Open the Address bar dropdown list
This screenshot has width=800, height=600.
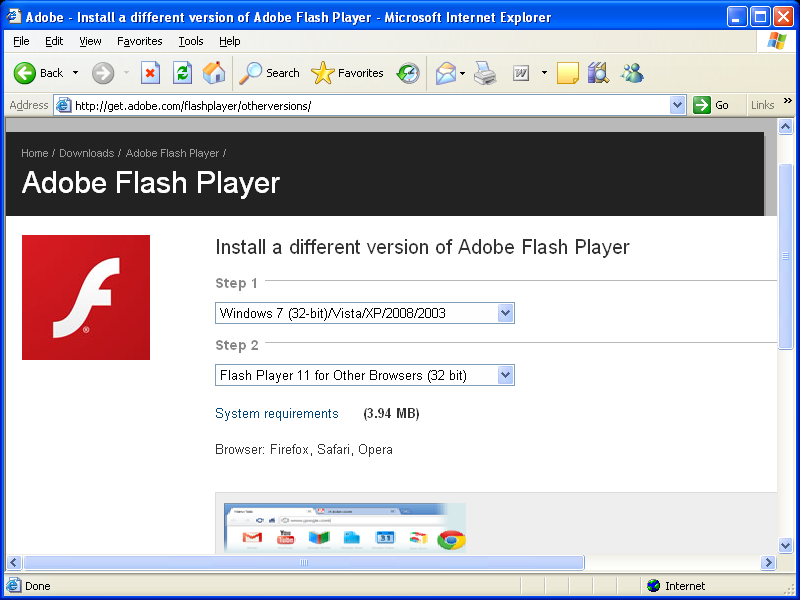tap(677, 105)
